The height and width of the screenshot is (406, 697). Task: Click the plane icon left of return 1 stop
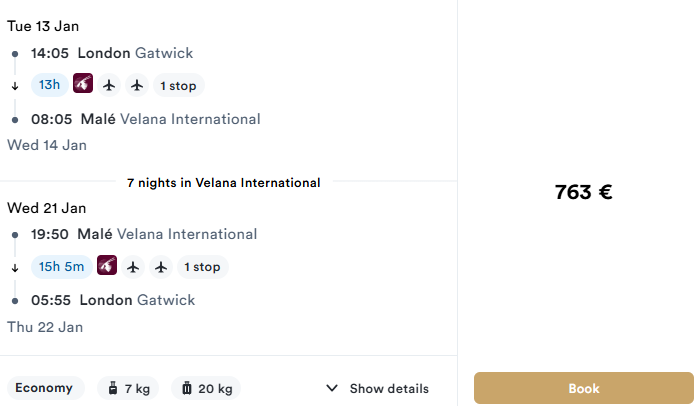click(161, 267)
